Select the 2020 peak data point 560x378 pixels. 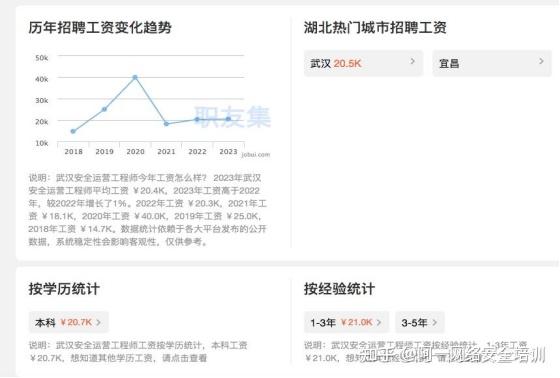[135, 77]
